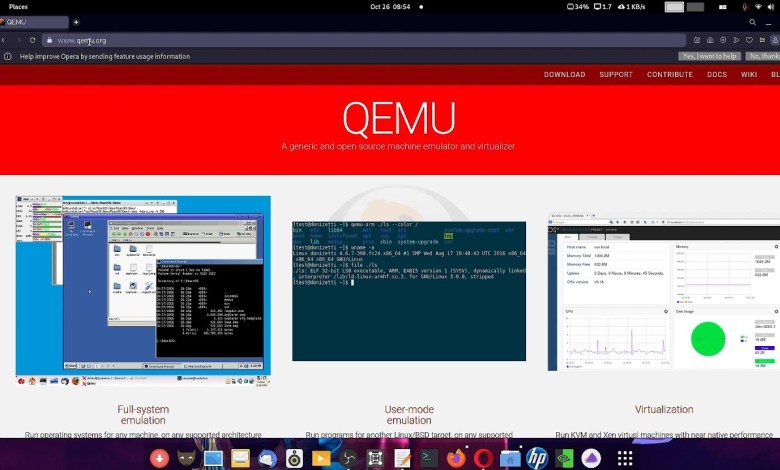Screen dimensions: 780x470
Task: Open the home folder file manager in dock
Action: tap(510, 458)
